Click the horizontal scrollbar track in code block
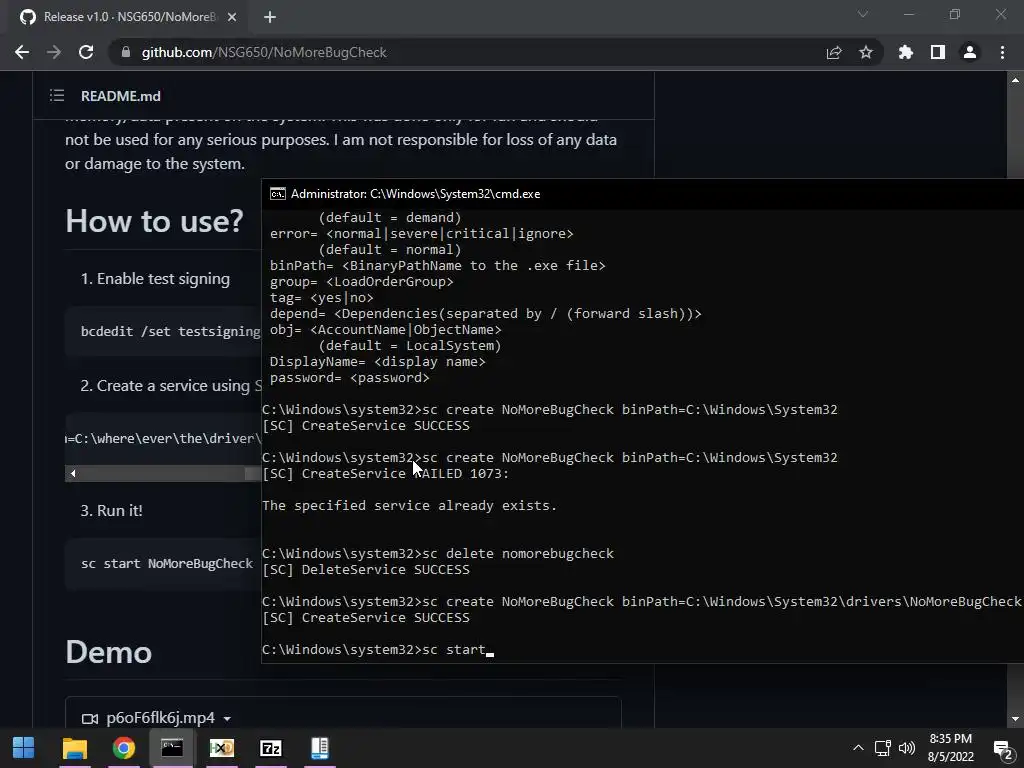Image resolution: width=1024 pixels, height=768 pixels. (163, 473)
